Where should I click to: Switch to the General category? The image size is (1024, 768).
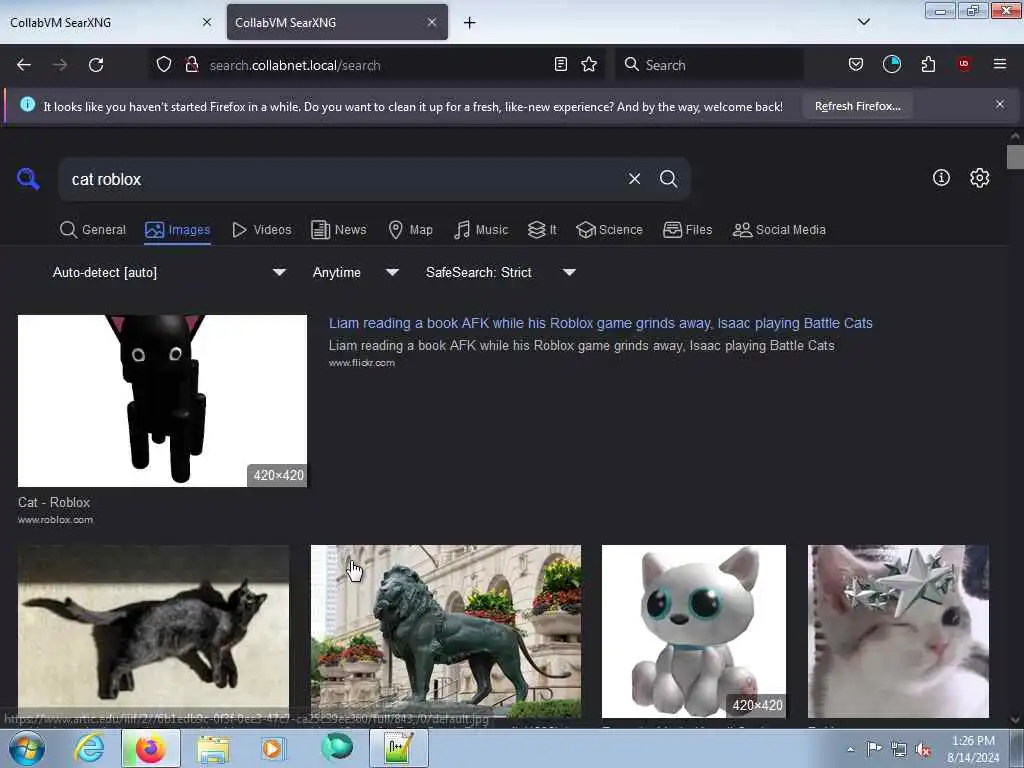pos(93,230)
